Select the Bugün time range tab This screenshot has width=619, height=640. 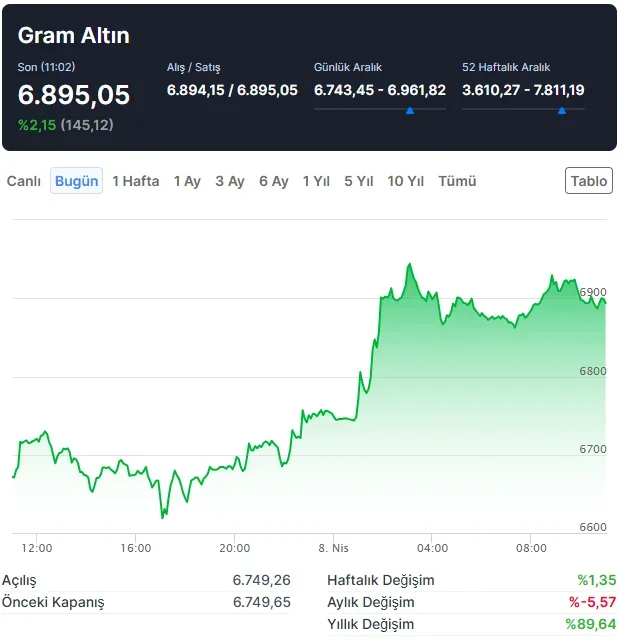[76, 181]
